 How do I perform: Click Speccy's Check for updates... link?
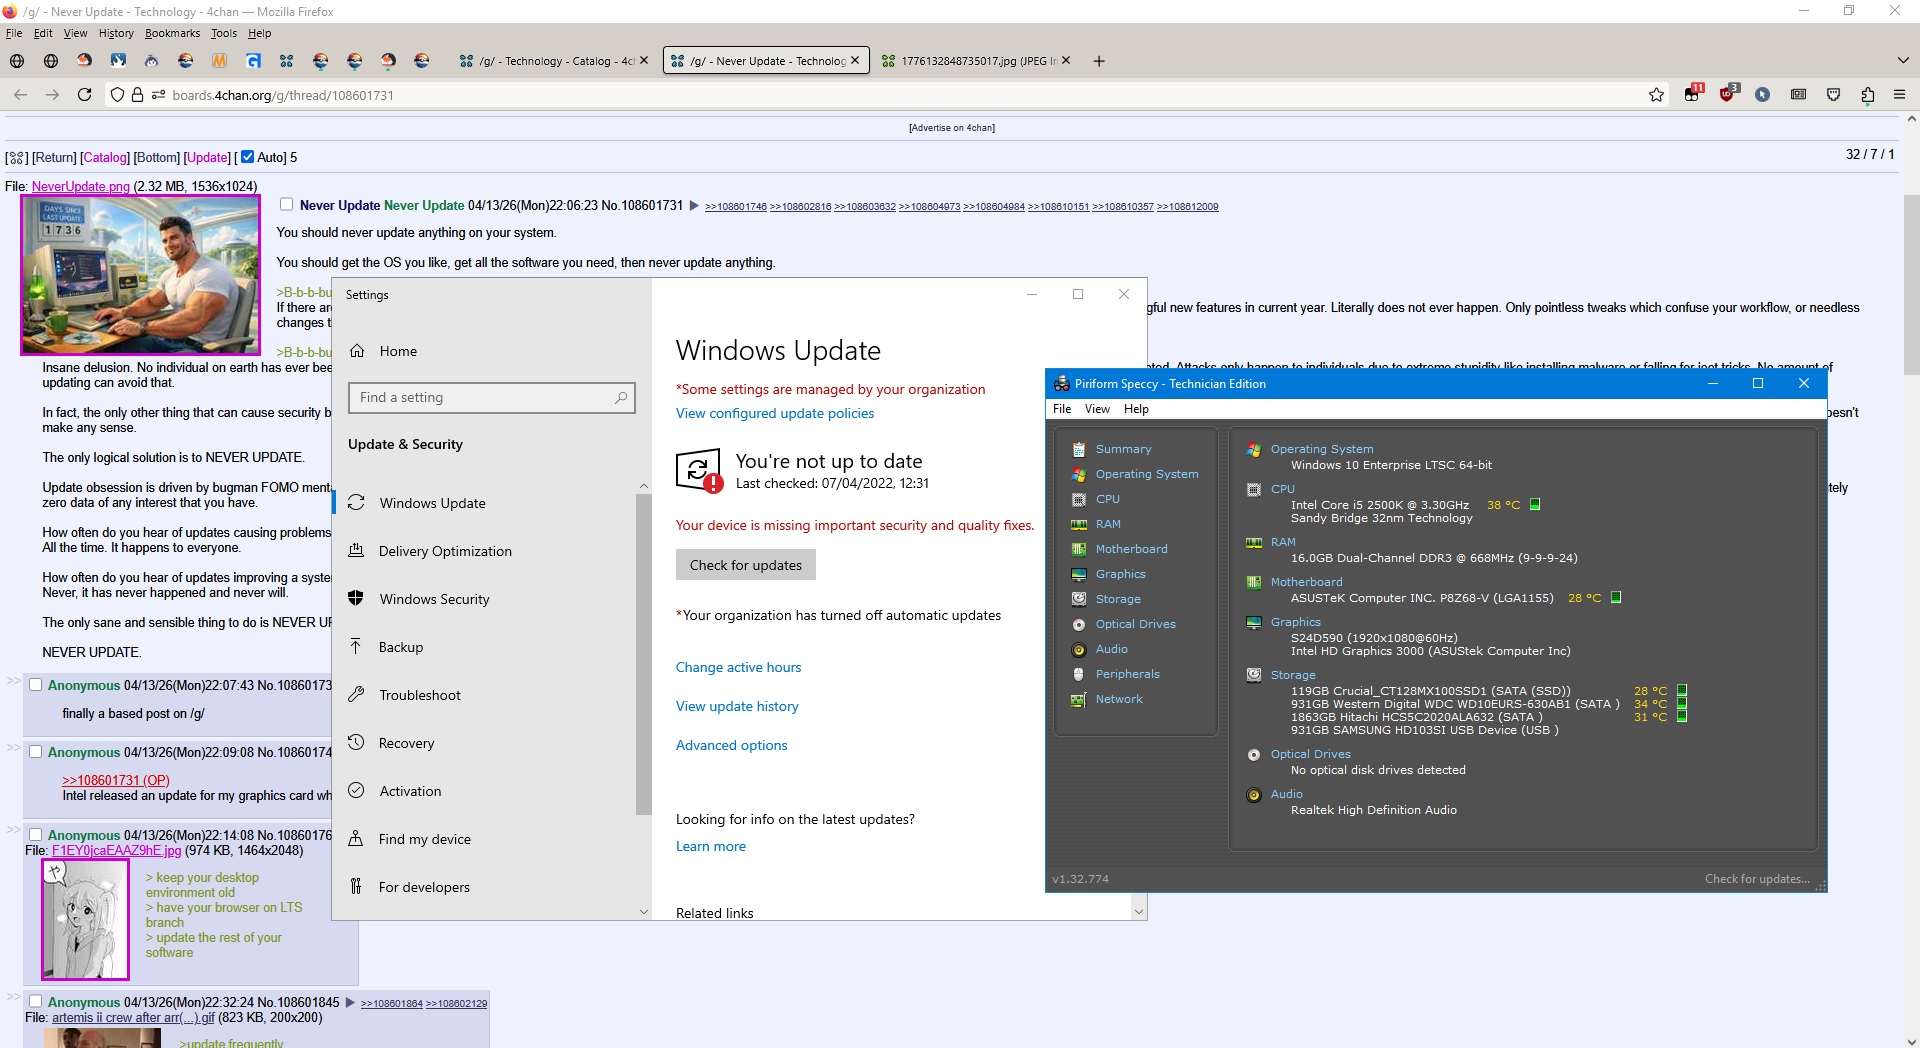coord(1757,879)
